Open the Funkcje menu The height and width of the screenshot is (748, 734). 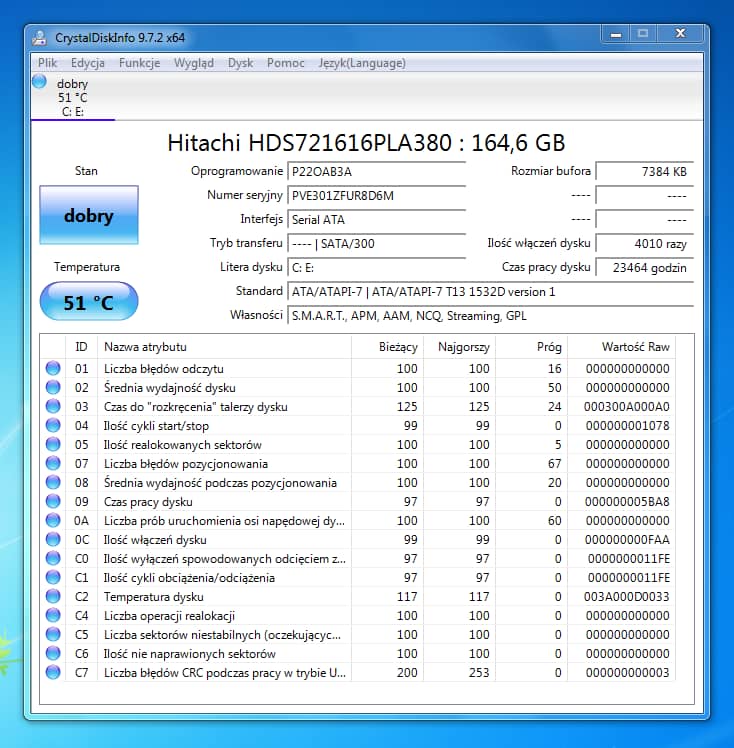pos(139,63)
